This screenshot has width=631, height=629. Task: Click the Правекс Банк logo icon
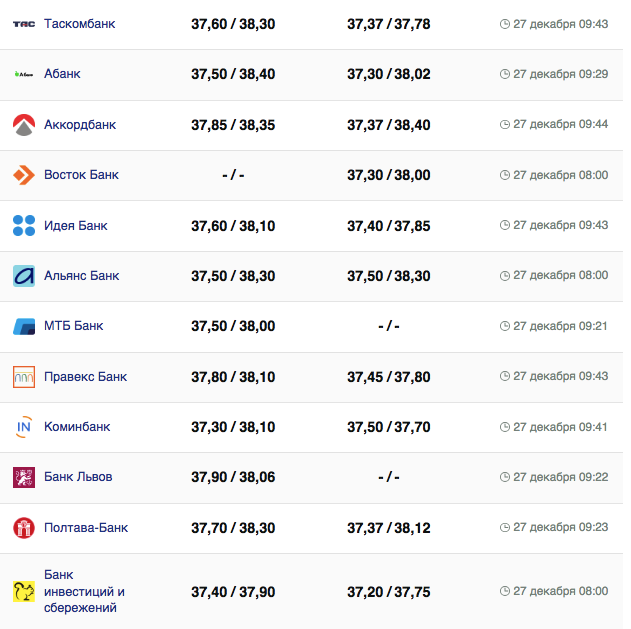pos(24,377)
